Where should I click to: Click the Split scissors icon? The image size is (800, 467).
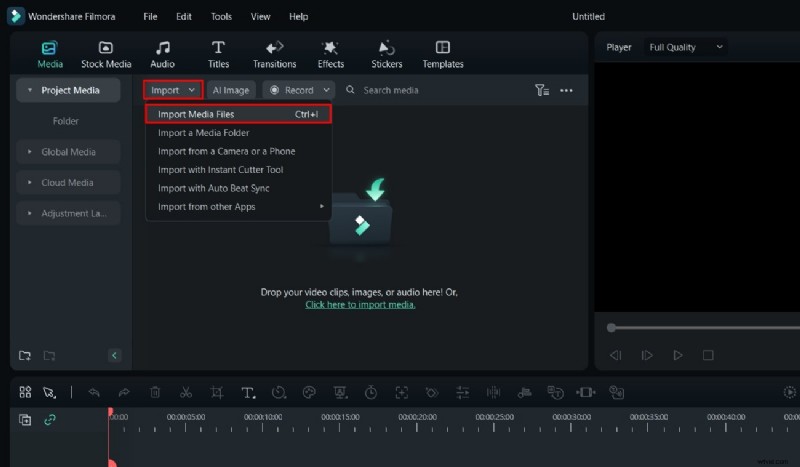186,392
